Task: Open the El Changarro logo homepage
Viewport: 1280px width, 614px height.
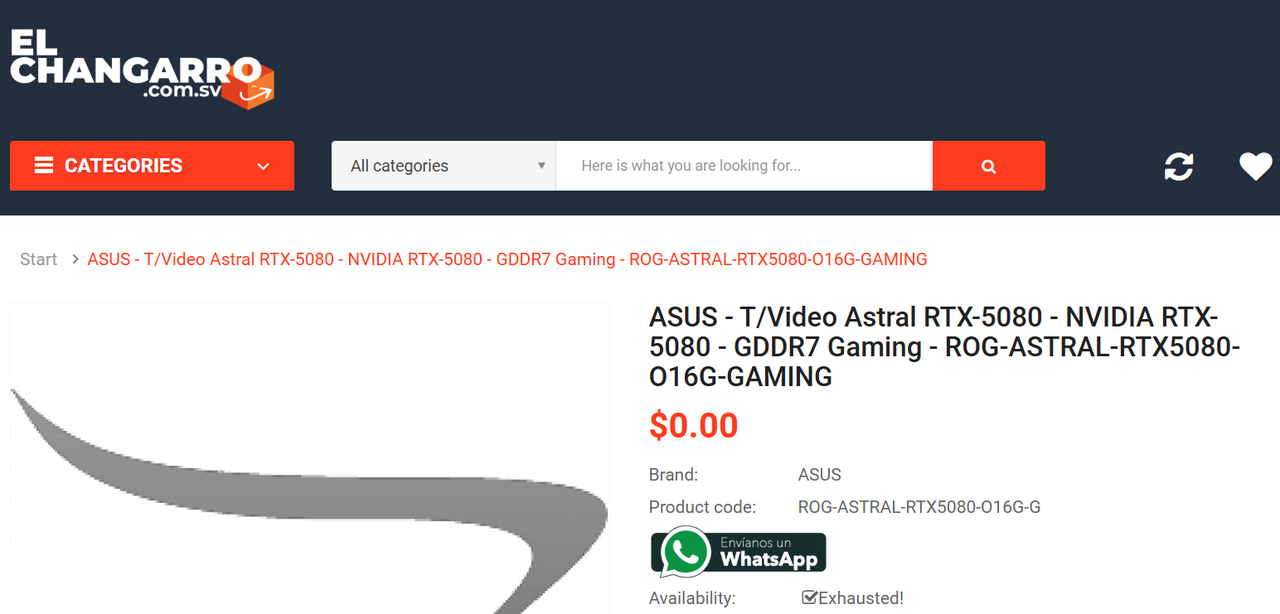Action: (142, 67)
